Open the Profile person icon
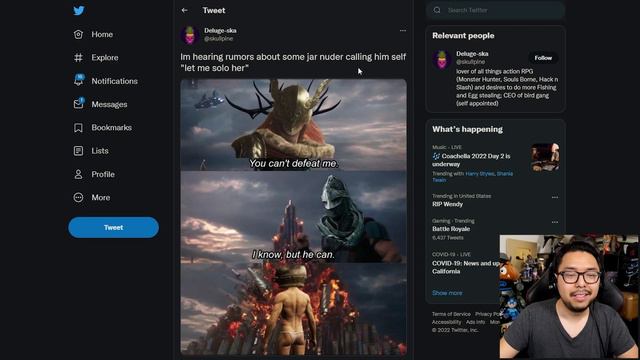This screenshot has height=360, width=640. coord(78,174)
